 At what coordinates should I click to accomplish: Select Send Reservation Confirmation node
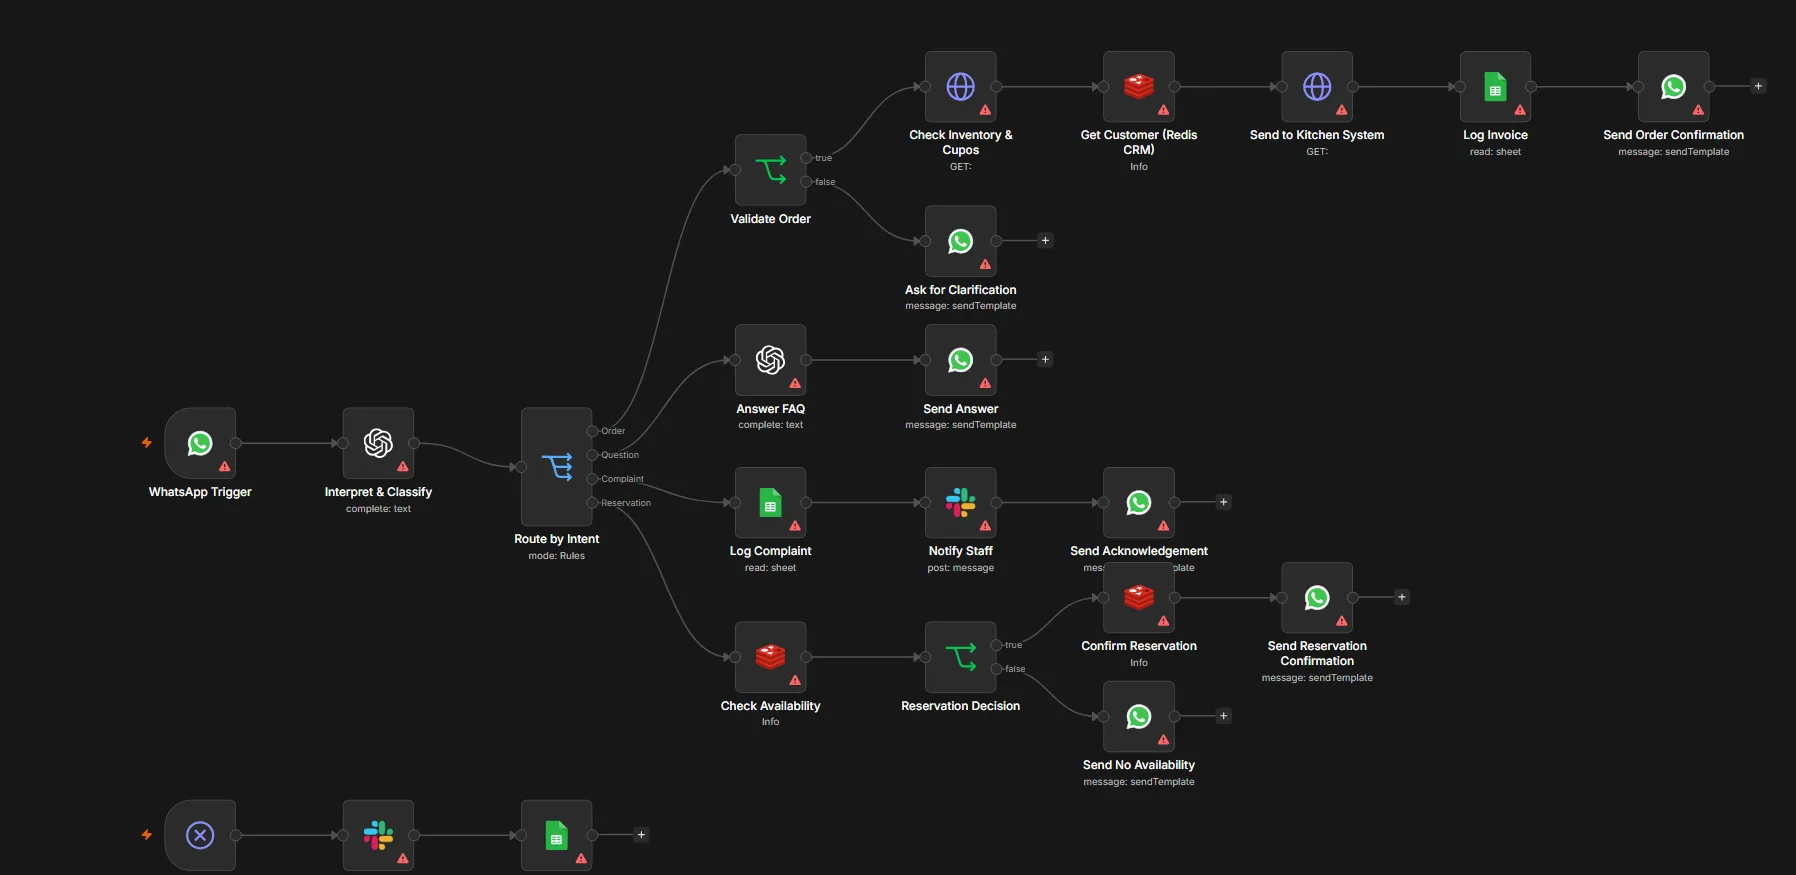pos(1317,598)
